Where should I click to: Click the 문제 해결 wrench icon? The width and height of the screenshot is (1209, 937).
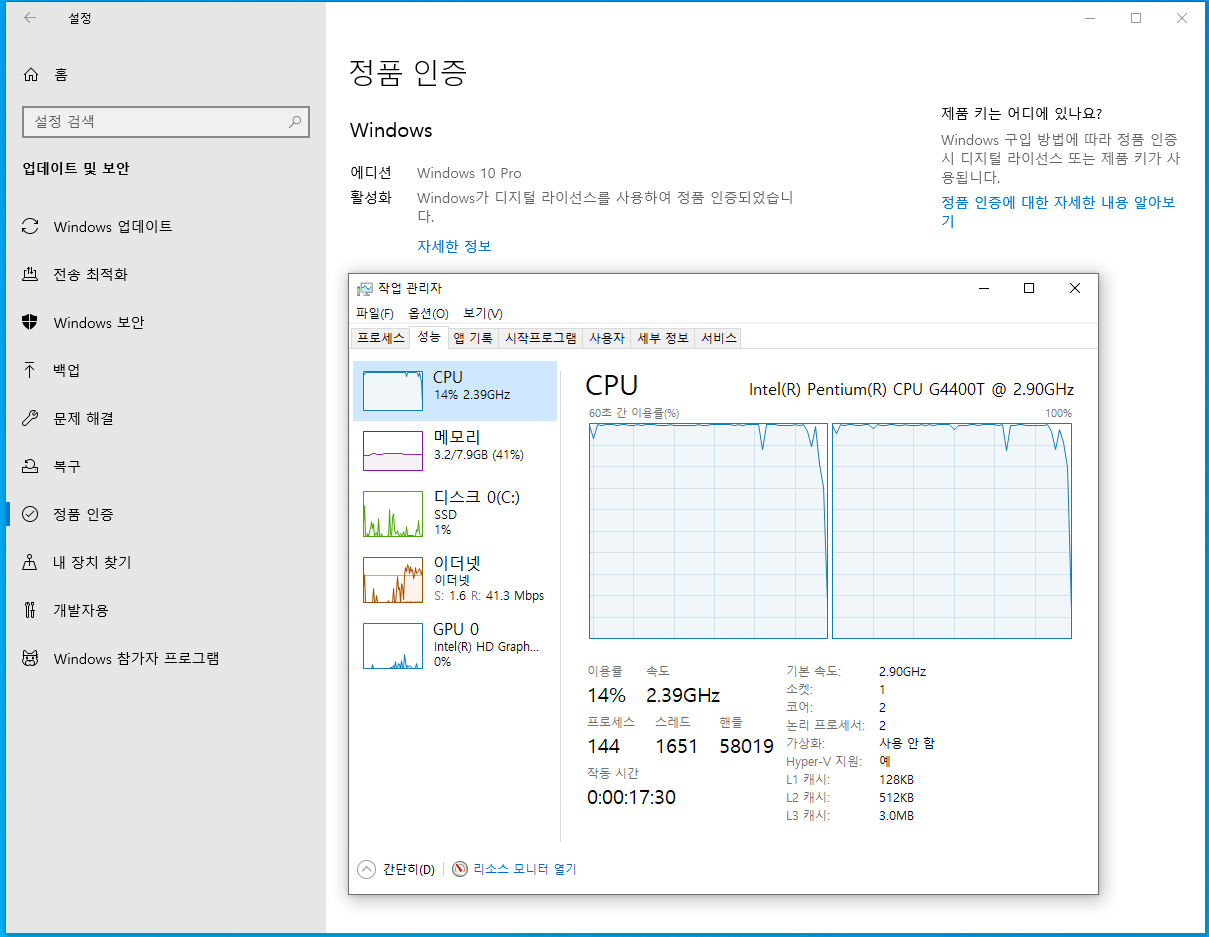(x=30, y=418)
